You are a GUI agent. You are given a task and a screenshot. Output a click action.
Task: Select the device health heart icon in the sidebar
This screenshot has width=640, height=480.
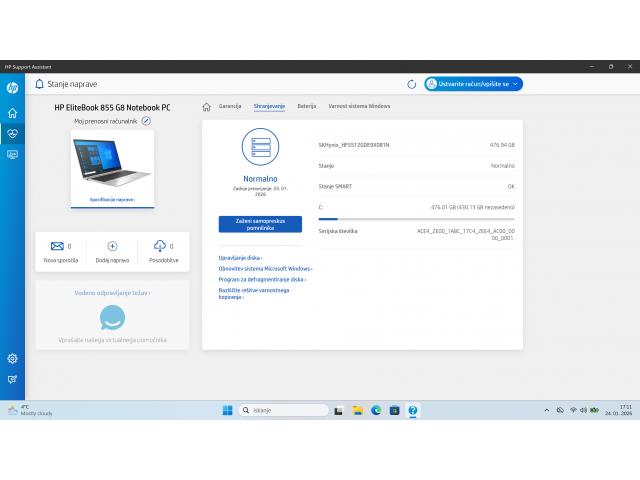click(12, 133)
